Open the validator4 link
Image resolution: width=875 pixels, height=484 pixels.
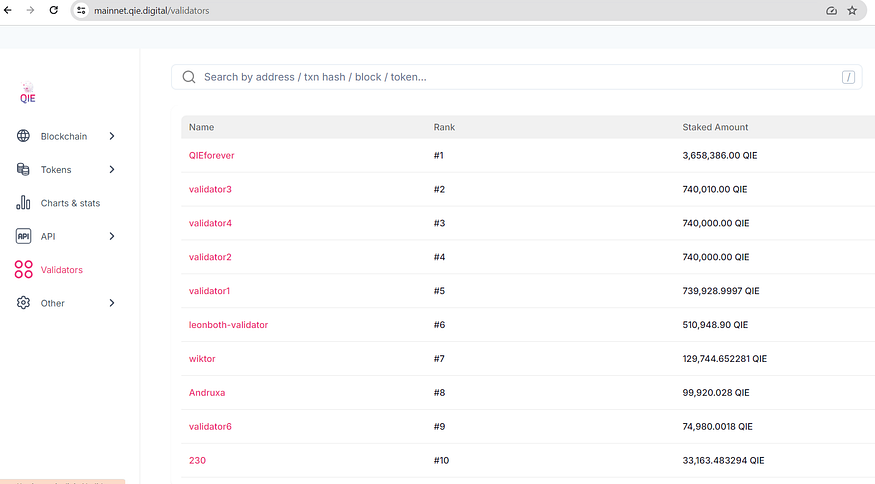[210, 223]
